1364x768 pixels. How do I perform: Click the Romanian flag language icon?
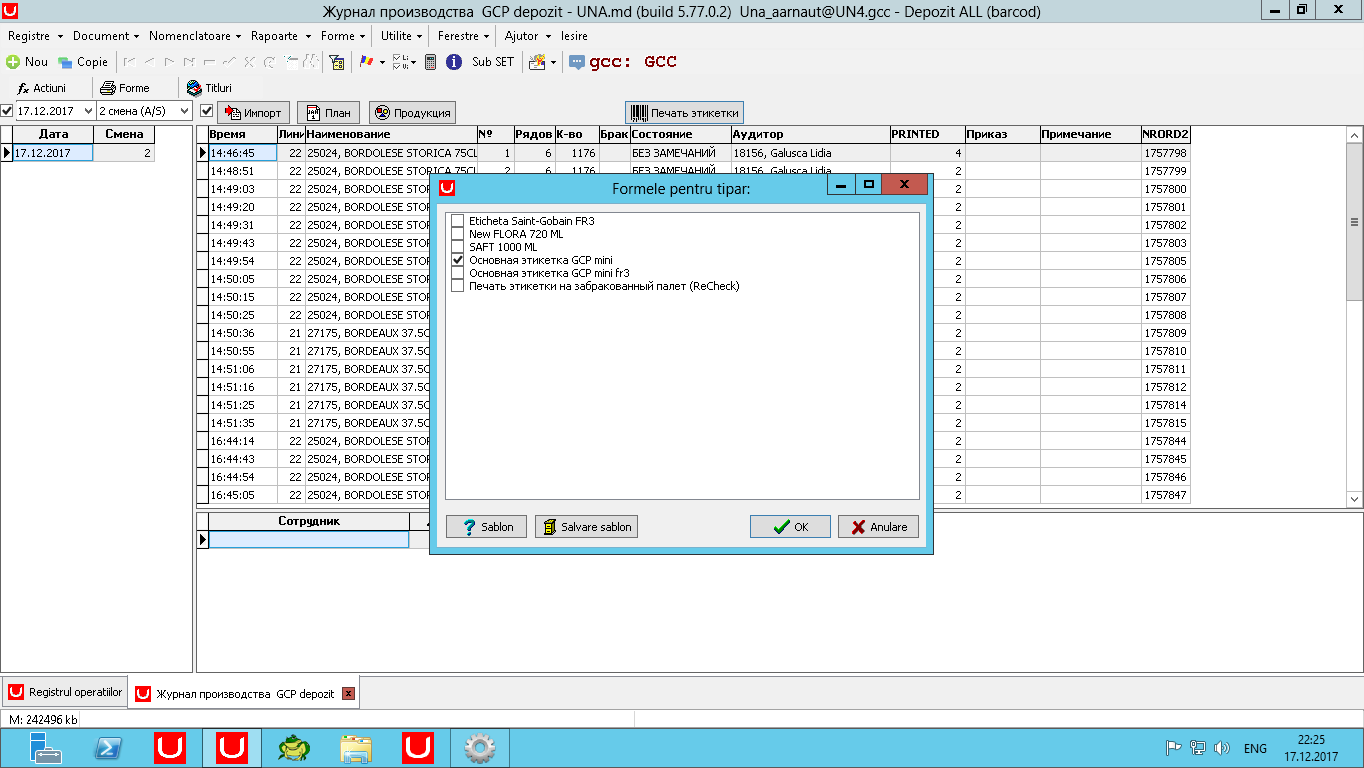[368, 62]
